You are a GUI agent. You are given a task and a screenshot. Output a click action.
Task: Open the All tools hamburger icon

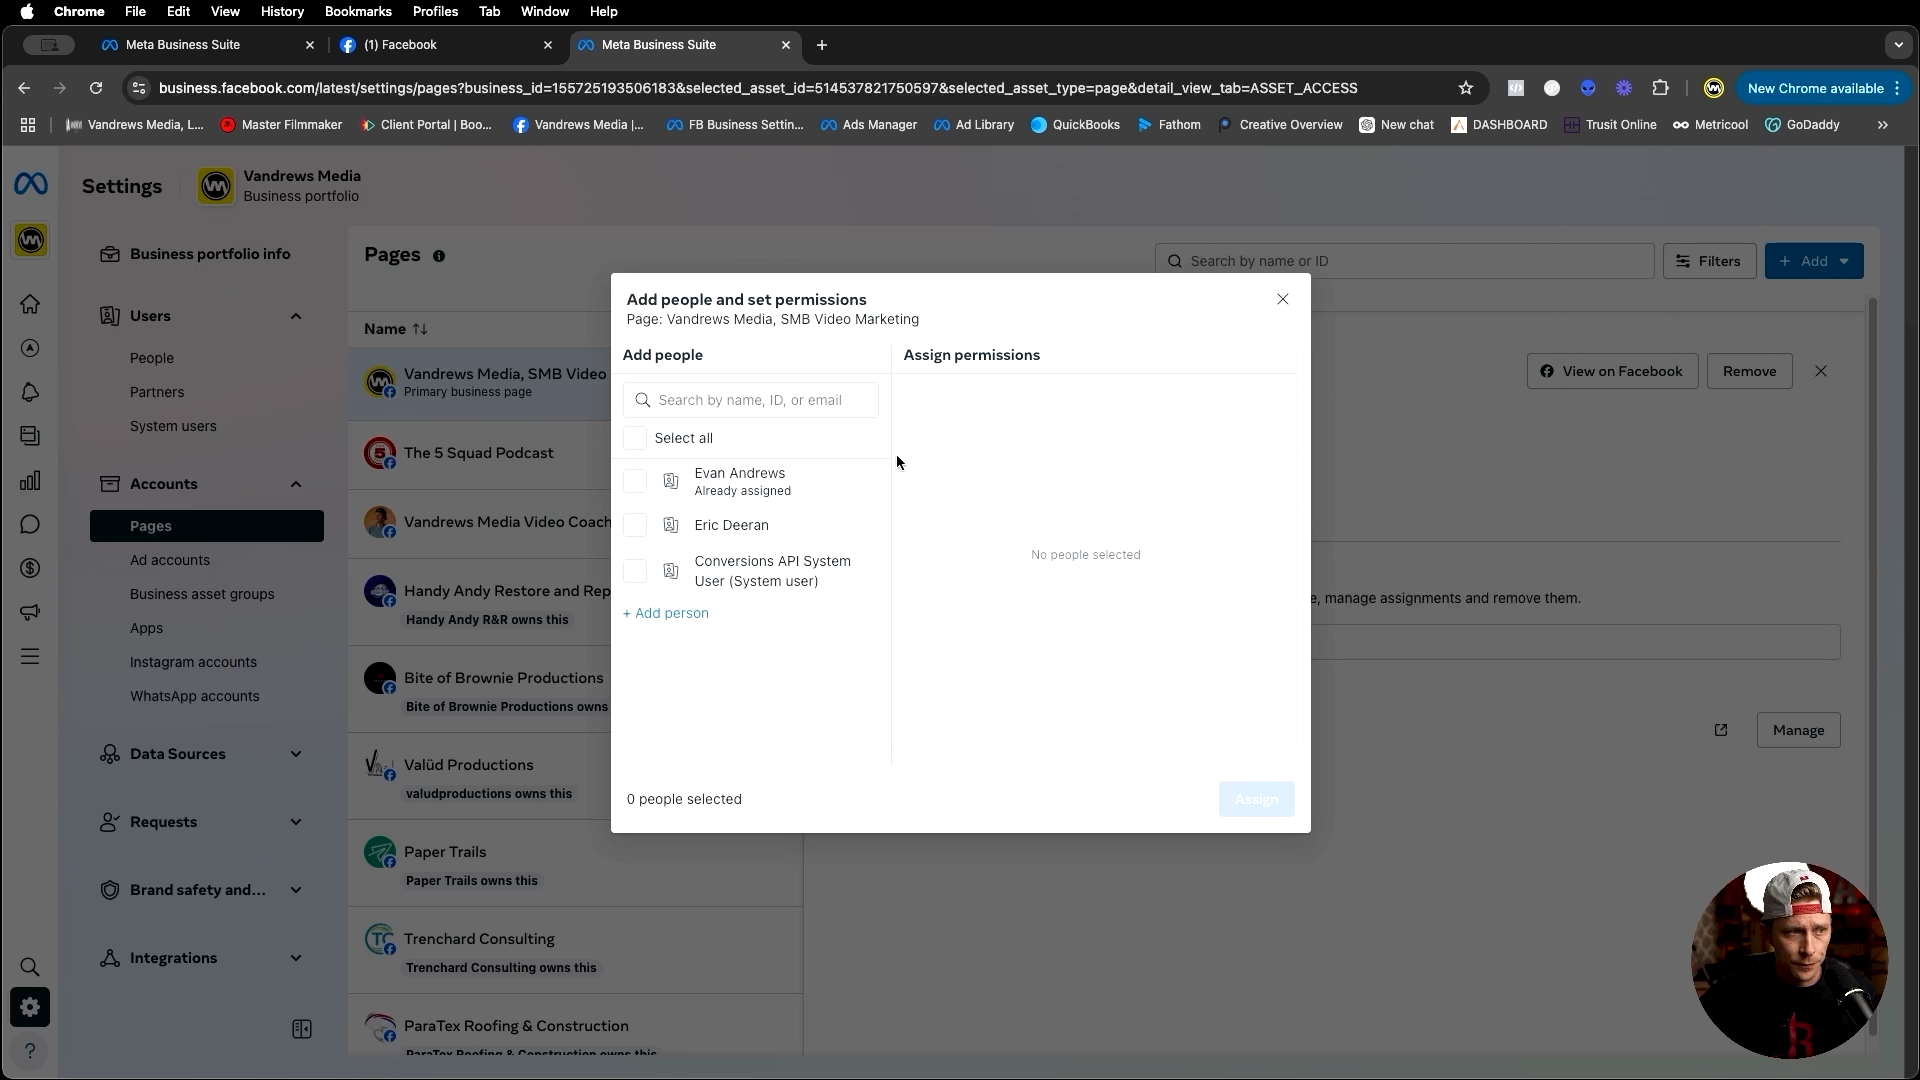(x=30, y=656)
